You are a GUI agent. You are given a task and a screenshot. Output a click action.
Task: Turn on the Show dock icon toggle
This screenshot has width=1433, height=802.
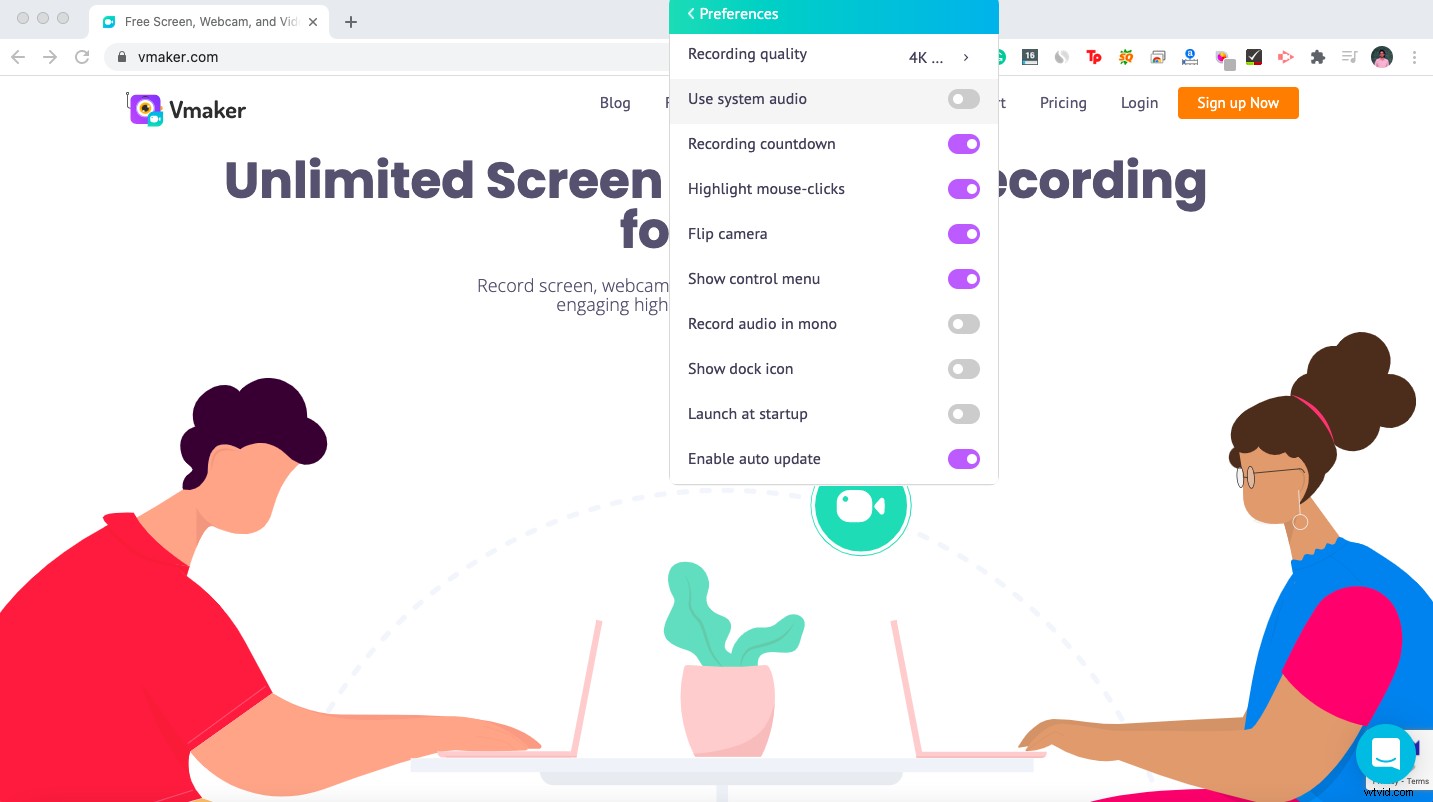(963, 369)
